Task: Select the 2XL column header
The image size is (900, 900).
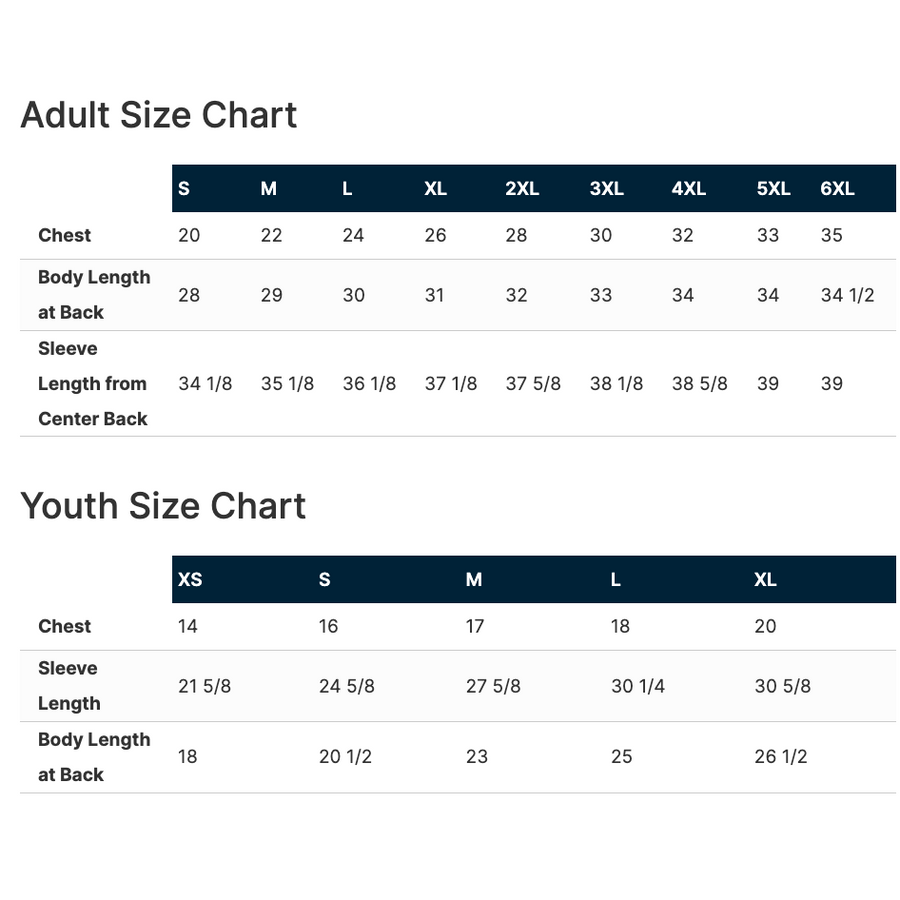Action: [522, 188]
